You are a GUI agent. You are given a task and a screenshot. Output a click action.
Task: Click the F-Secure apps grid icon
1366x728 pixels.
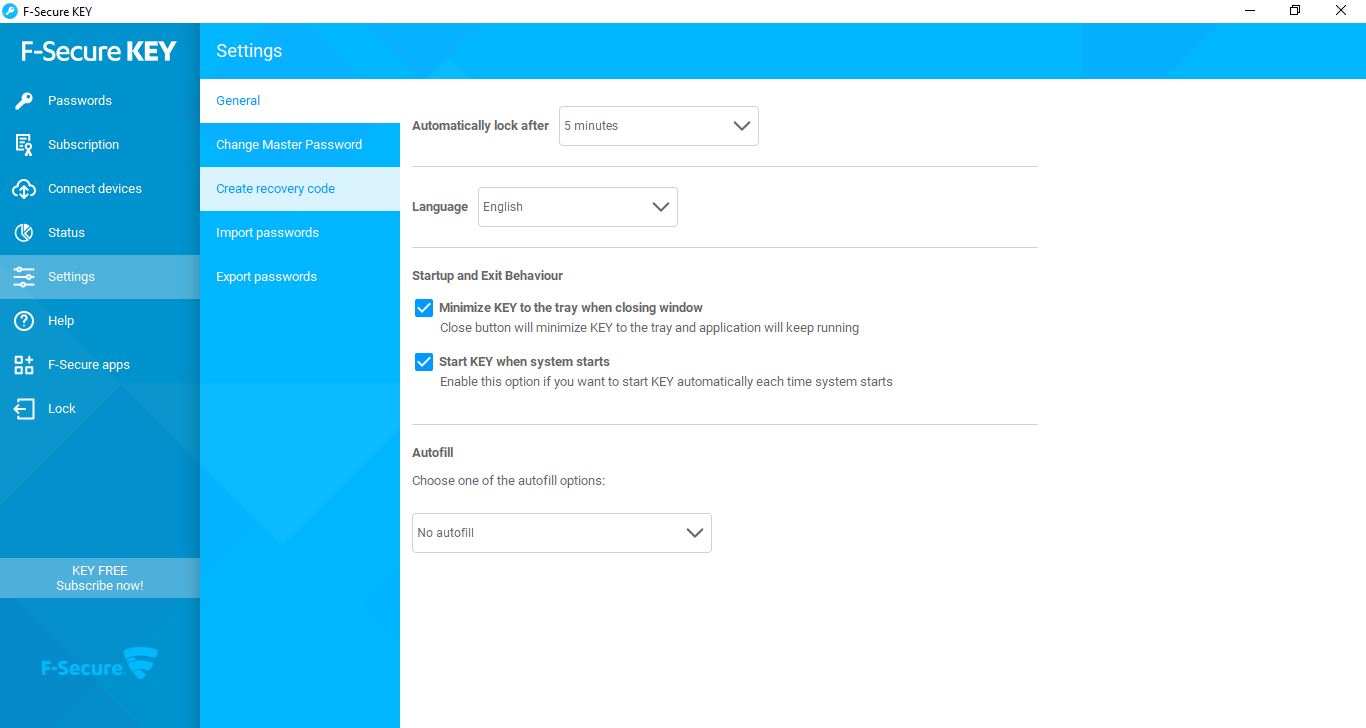point(24,364)
